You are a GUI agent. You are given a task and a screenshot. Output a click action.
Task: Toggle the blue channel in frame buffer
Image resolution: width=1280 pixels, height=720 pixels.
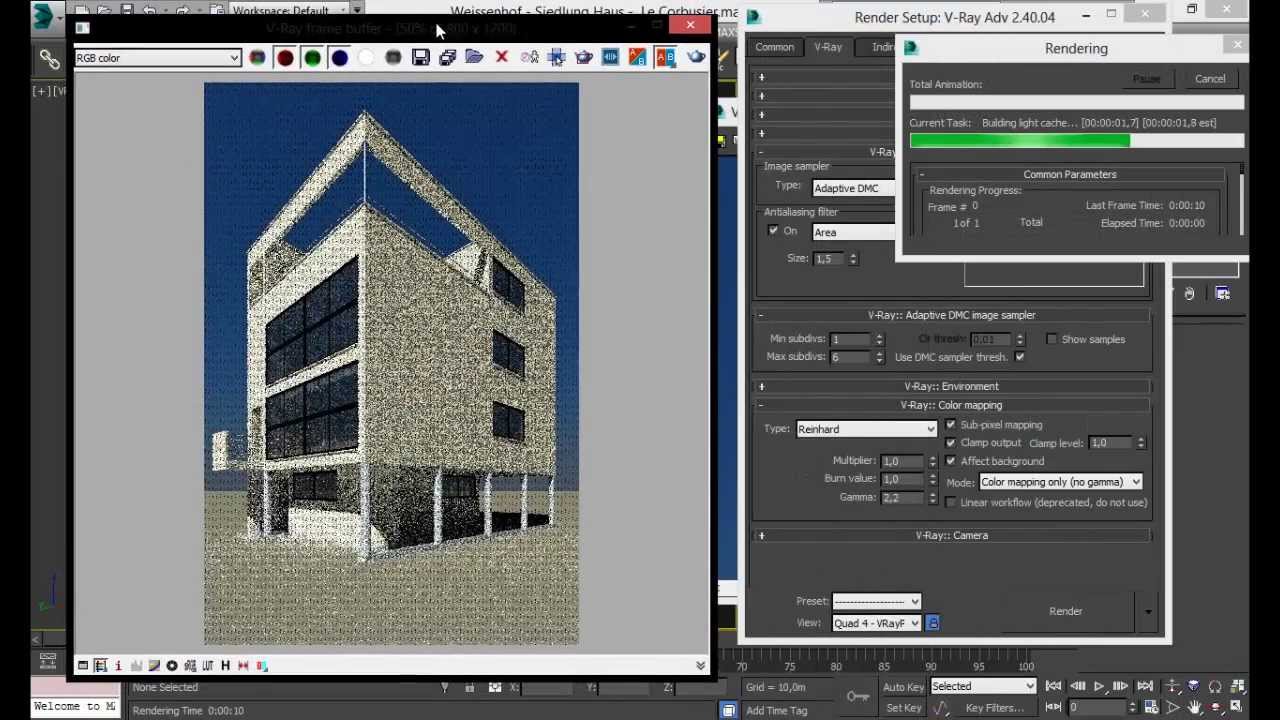[339, 58]
